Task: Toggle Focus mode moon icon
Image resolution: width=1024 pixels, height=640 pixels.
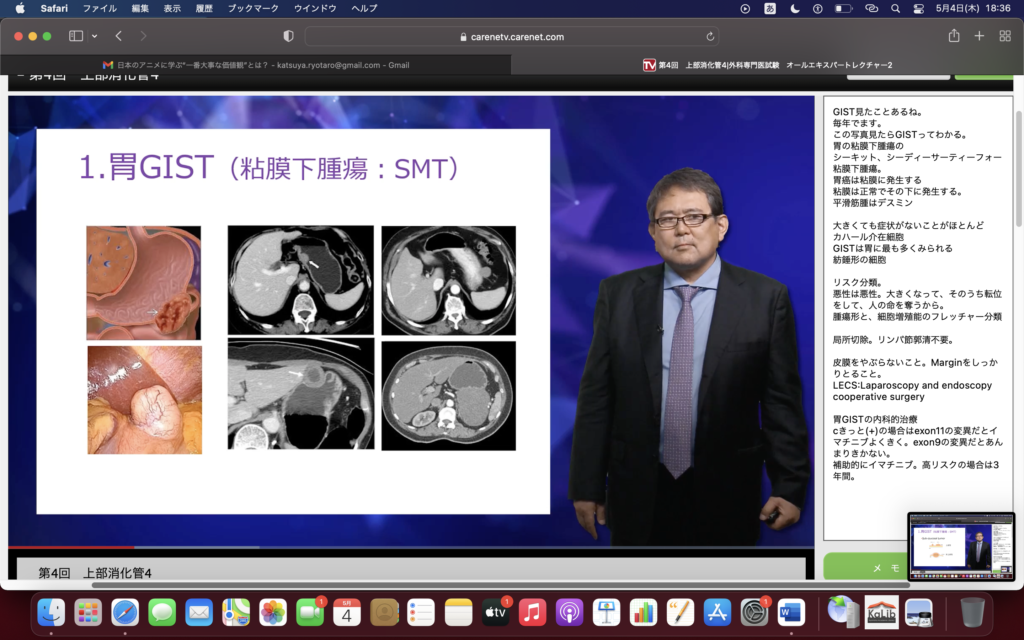Action: (x=795, y=8)
